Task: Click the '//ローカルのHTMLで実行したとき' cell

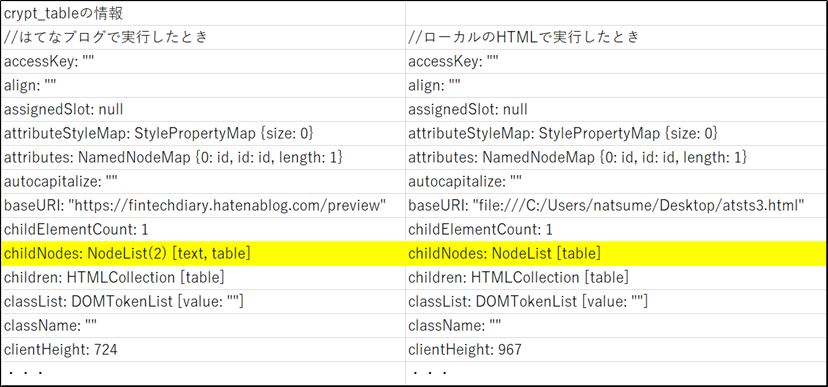Action: click(x=616, y=37)
